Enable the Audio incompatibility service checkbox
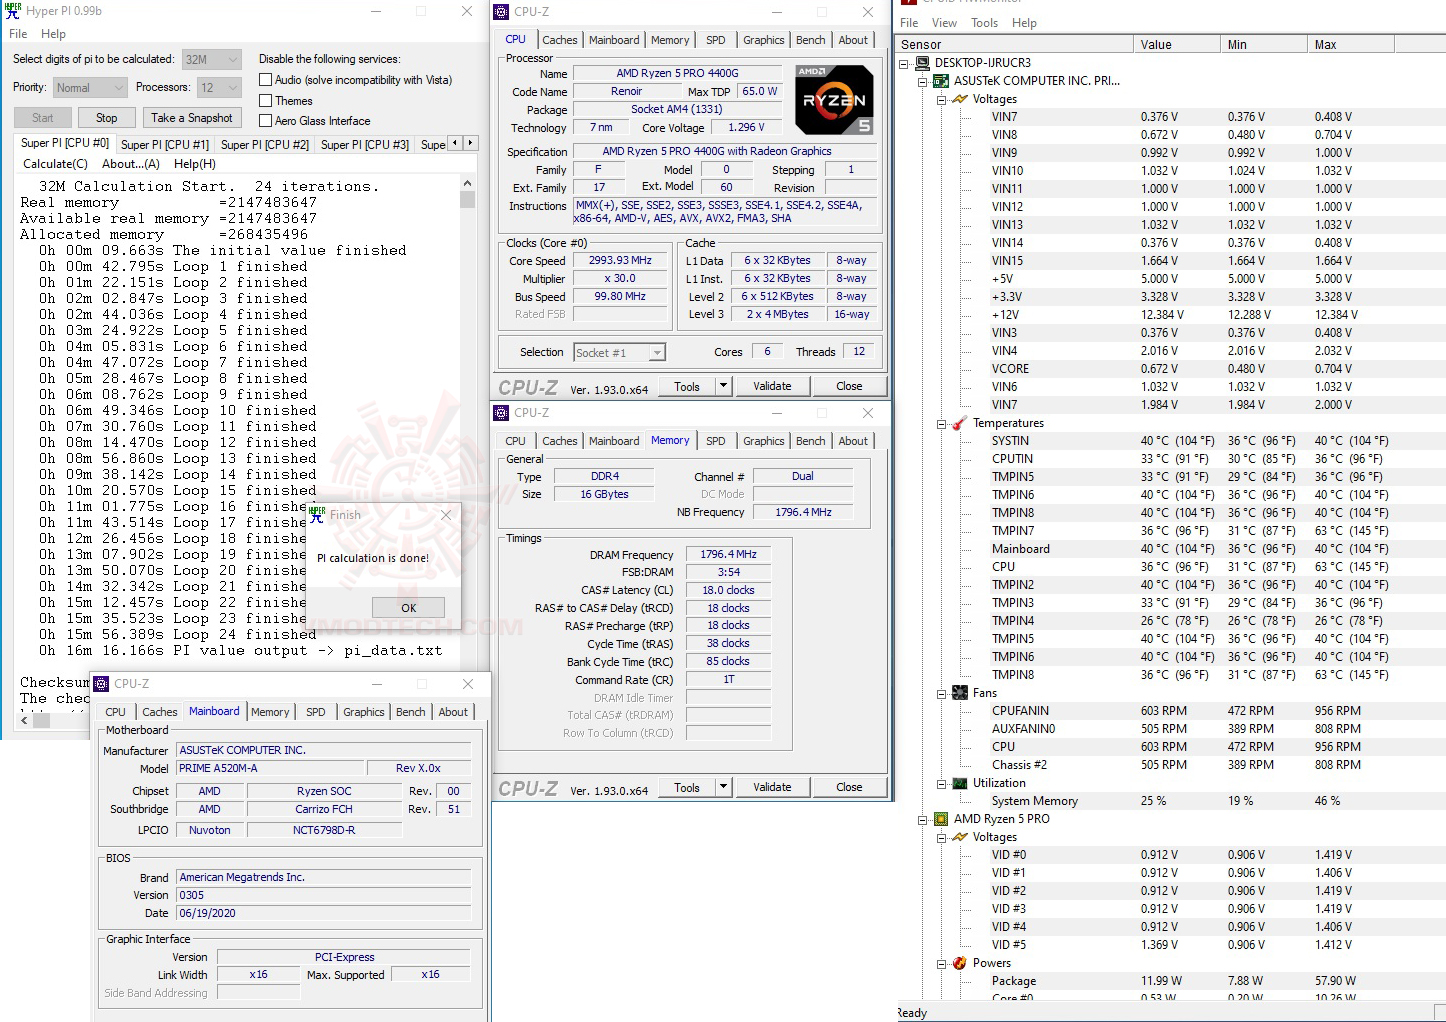This screenshot has width=1446, height=1022. (265, 79)
